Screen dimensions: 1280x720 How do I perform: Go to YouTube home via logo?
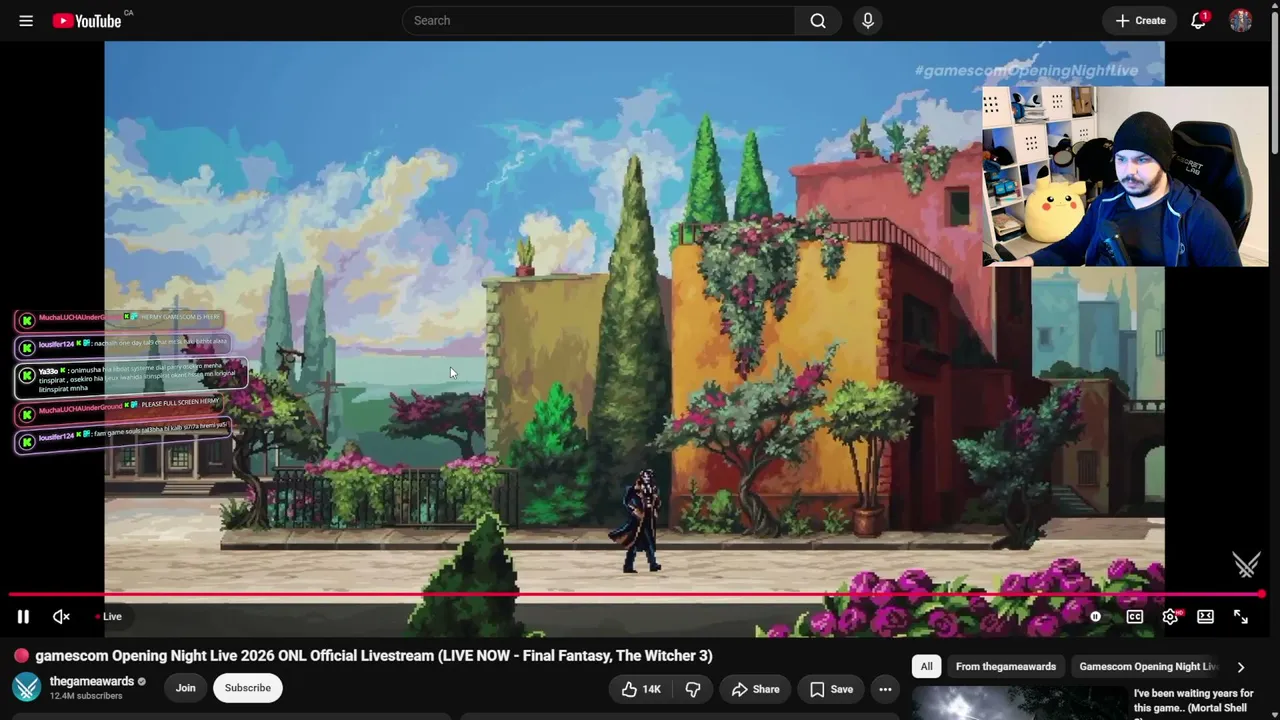[87, 20]
